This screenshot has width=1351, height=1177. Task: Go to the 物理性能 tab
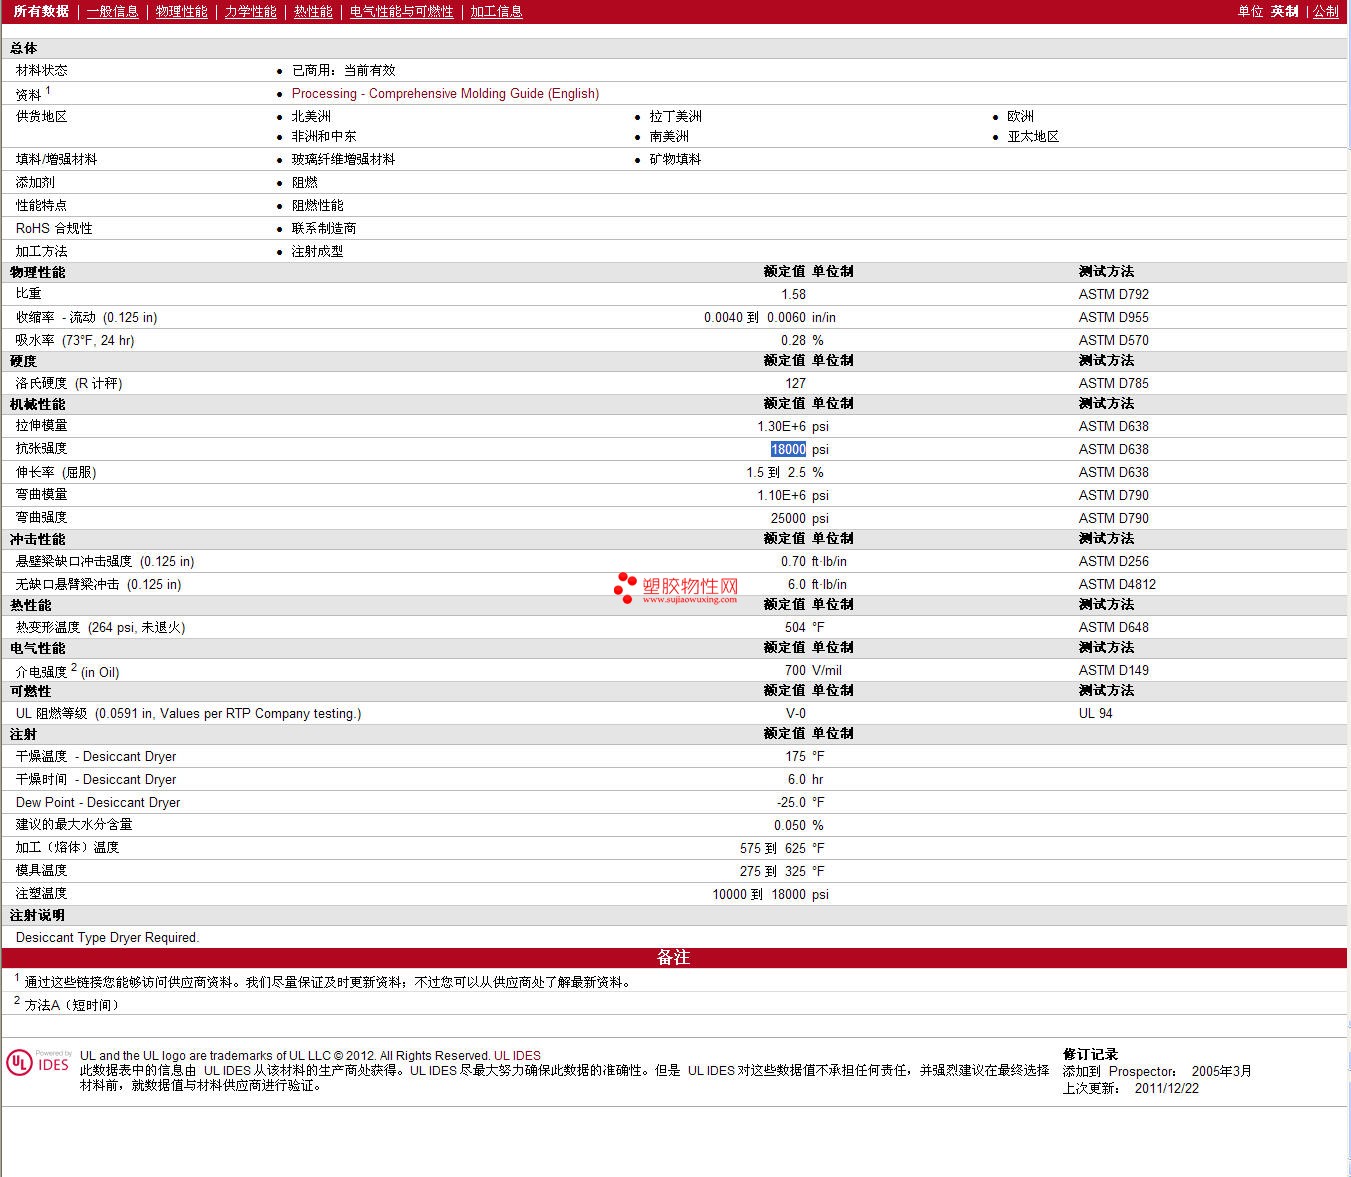[x=181, y=12]
